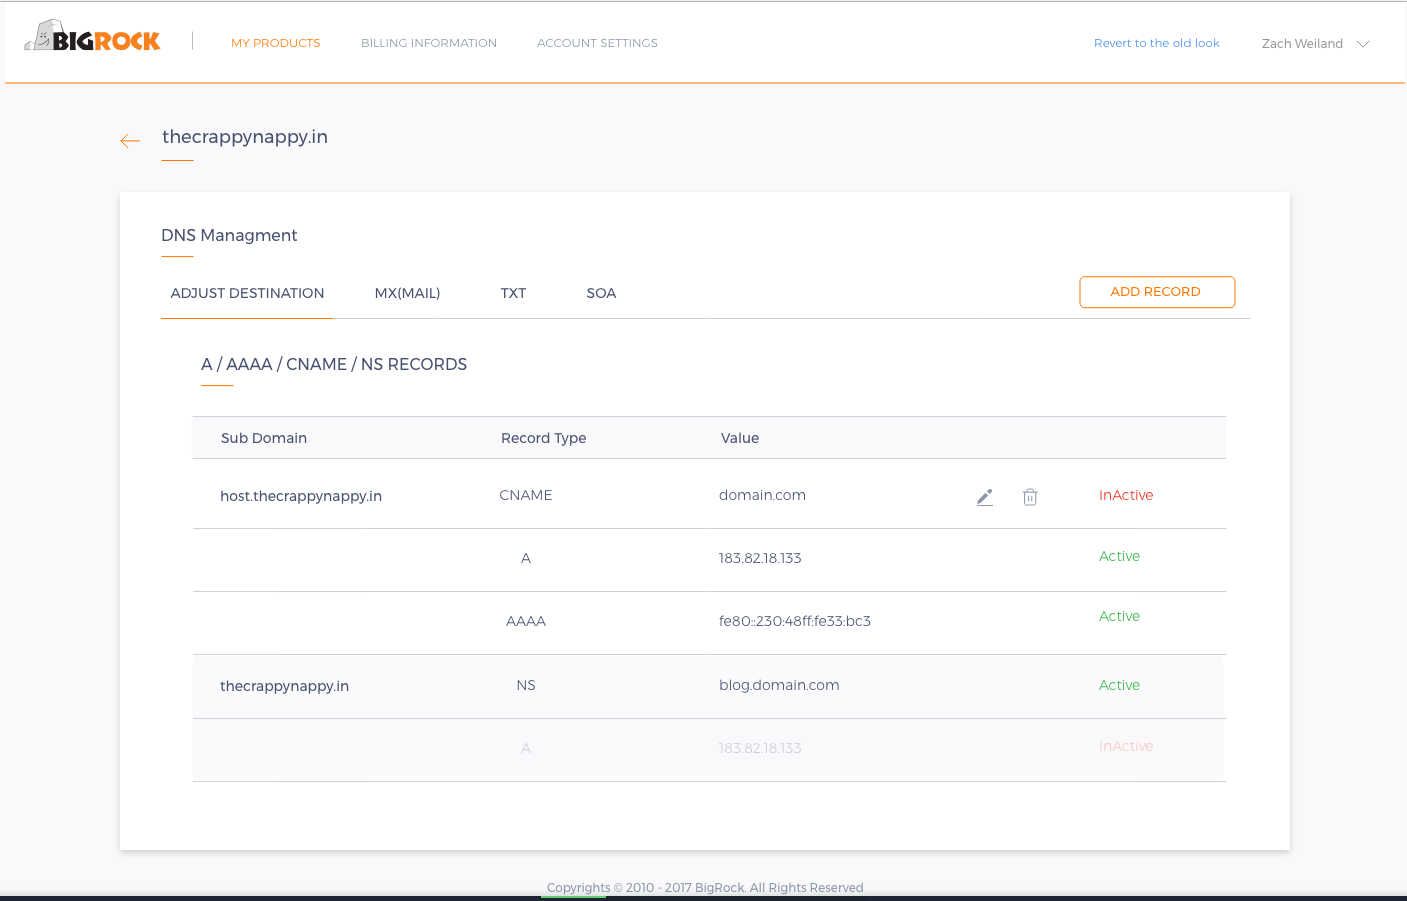This screenshot has width=1407, height=901.
Task: Click the BigRock logo
Action: 92,37
